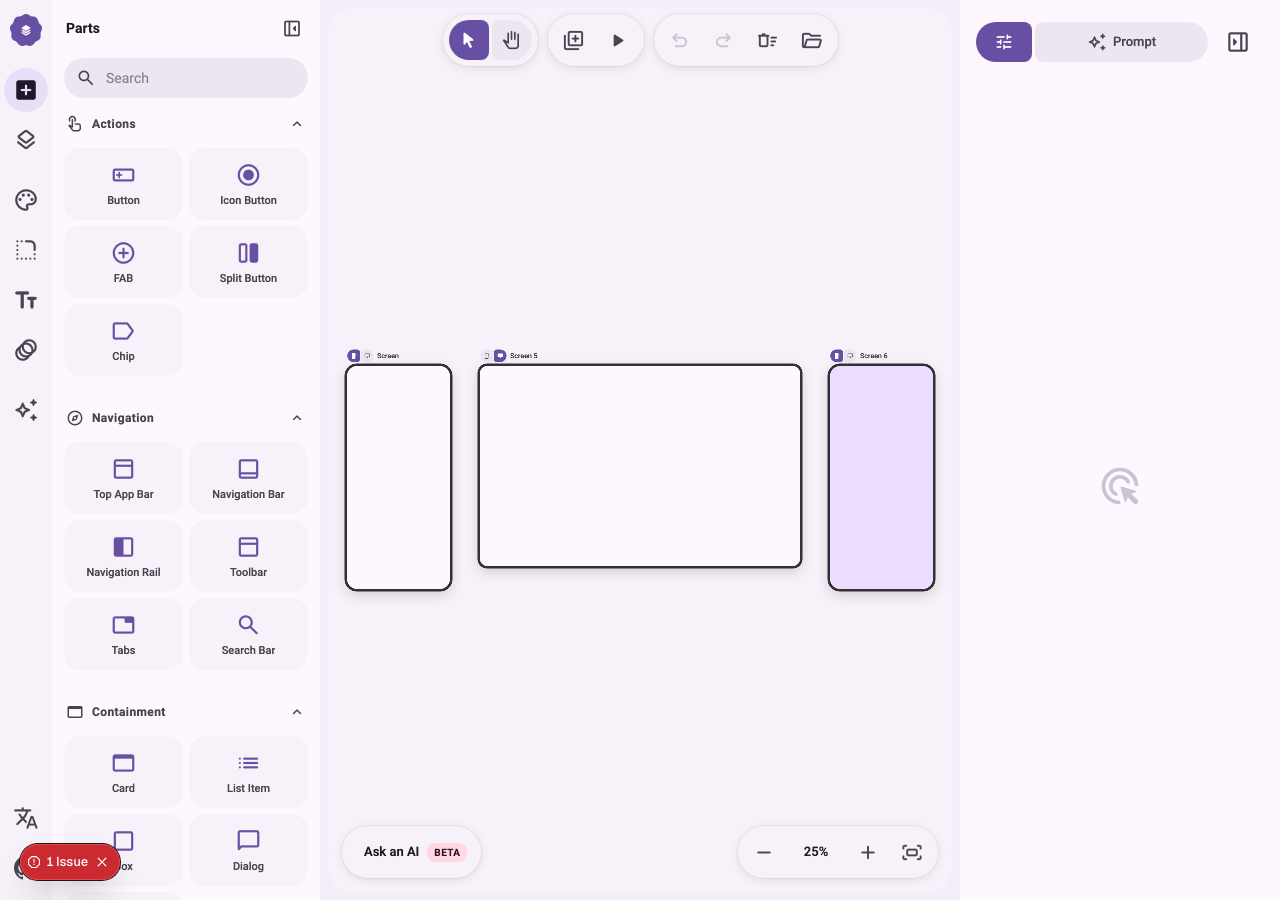Collapse the Parts panel with the sidebar icon
This screenshot has width=1280, height=900.
coord(292,29)
